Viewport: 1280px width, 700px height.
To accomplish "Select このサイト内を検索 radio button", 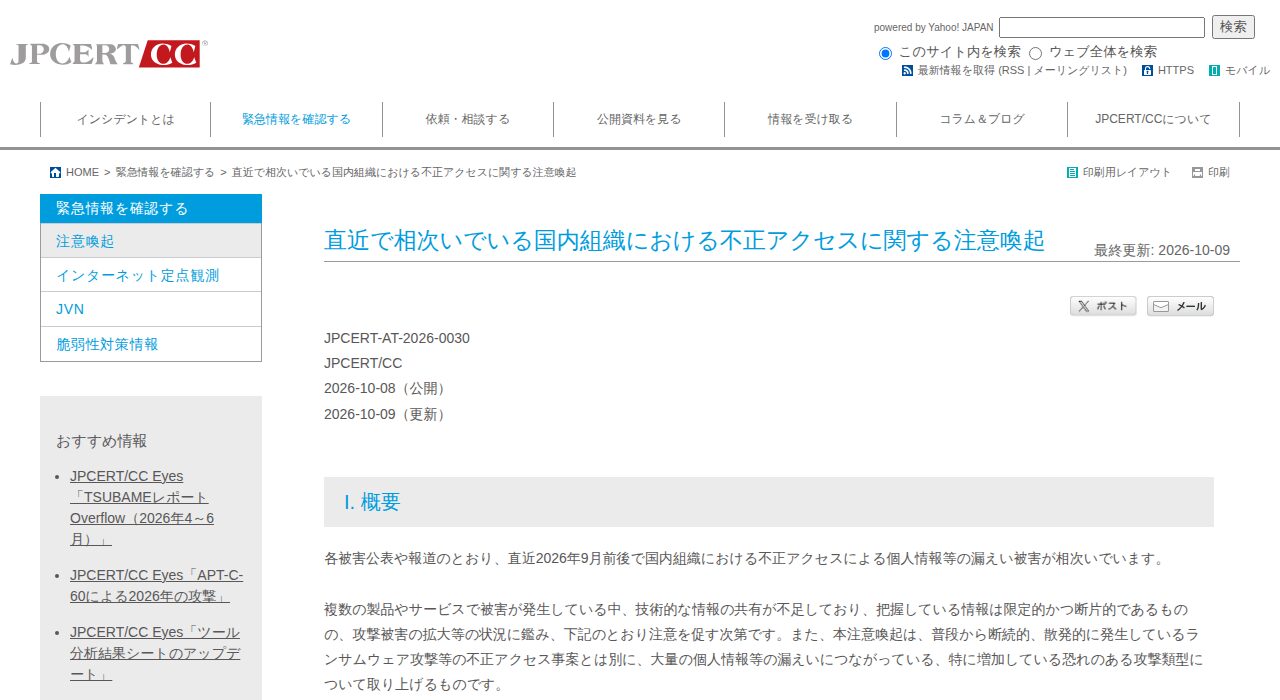I will (885, 53).
